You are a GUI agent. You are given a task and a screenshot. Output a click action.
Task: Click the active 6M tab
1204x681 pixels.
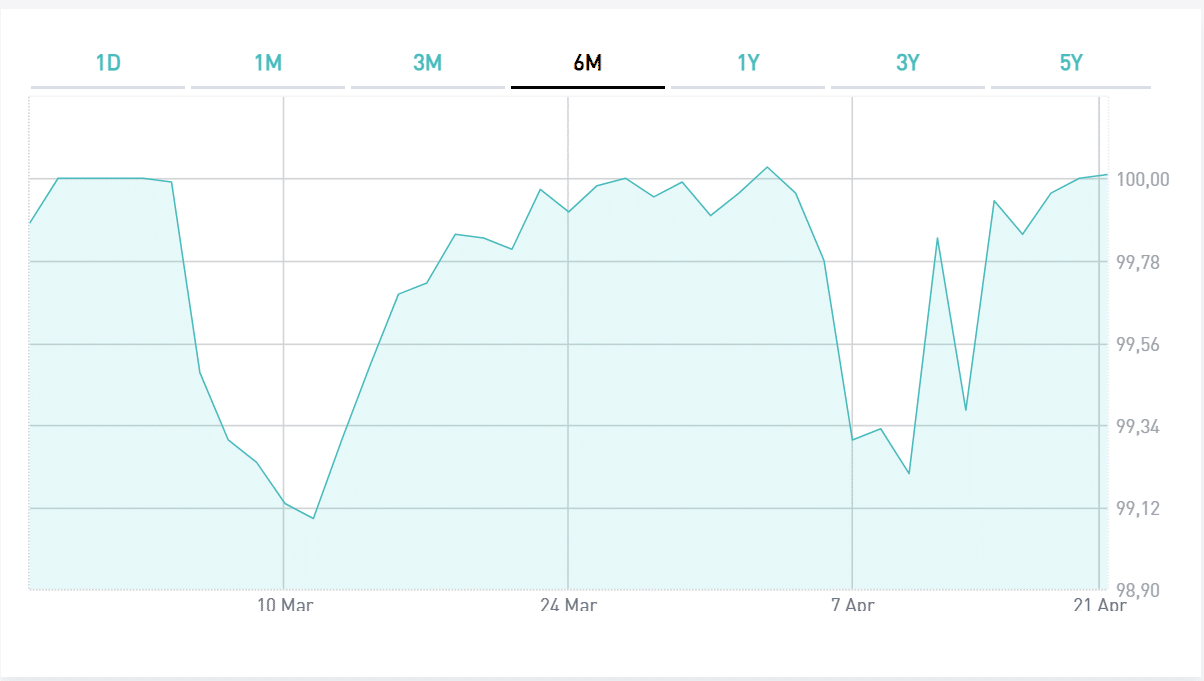588,64
